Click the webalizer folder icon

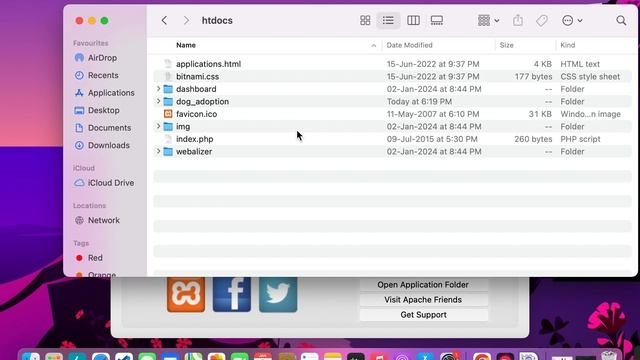click(168, 152)
